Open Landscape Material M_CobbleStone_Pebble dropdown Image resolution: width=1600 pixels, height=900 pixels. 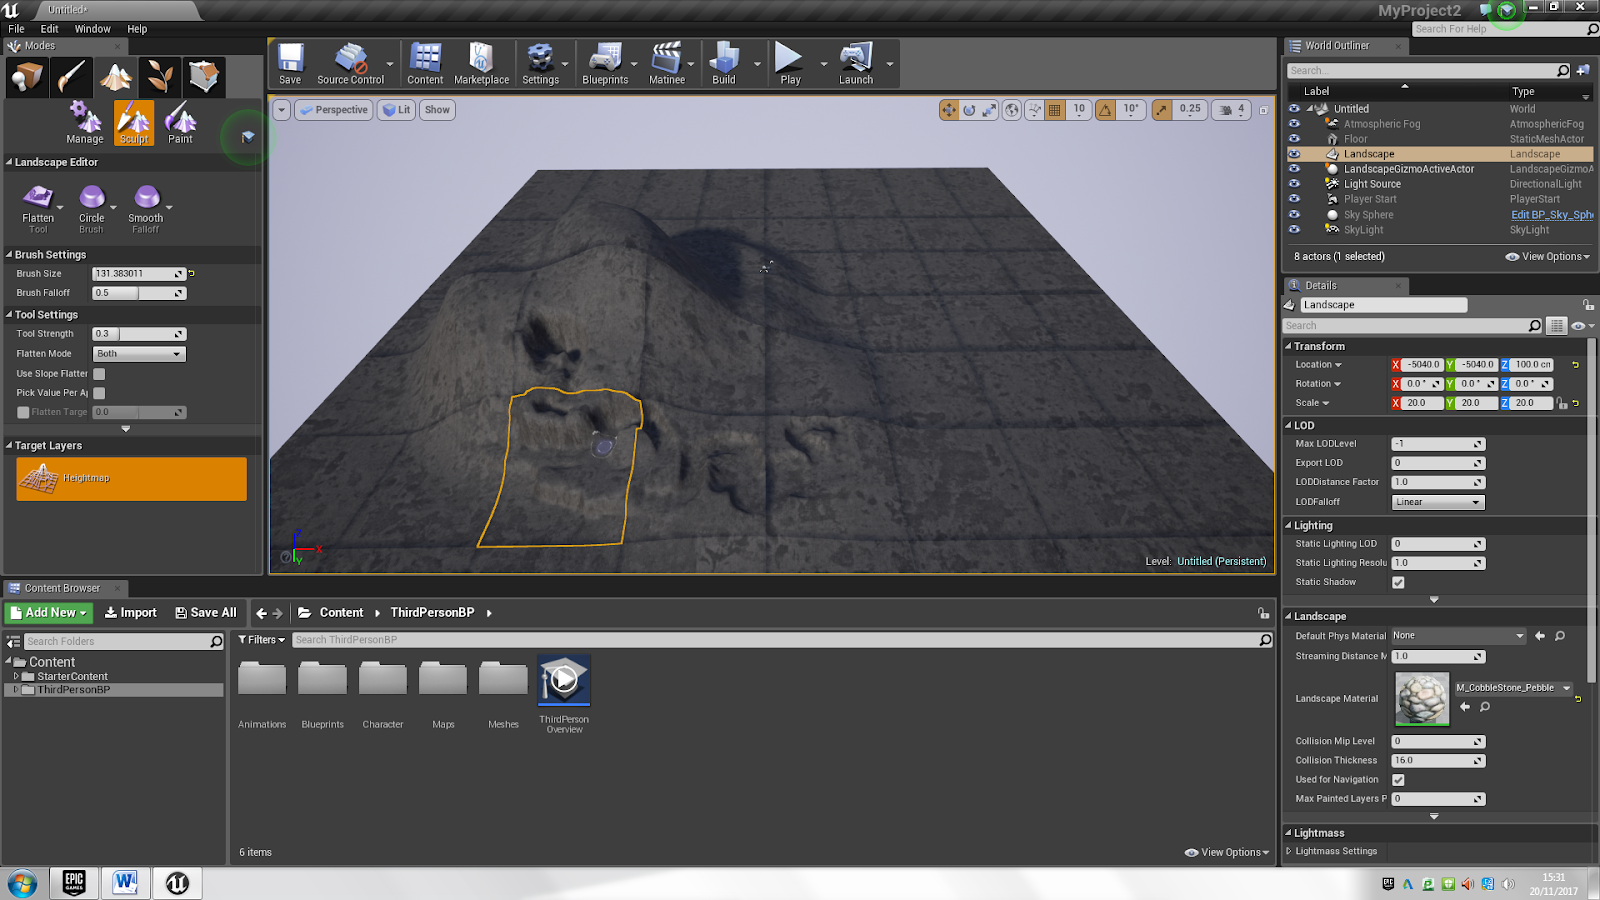click(1514, 688)
